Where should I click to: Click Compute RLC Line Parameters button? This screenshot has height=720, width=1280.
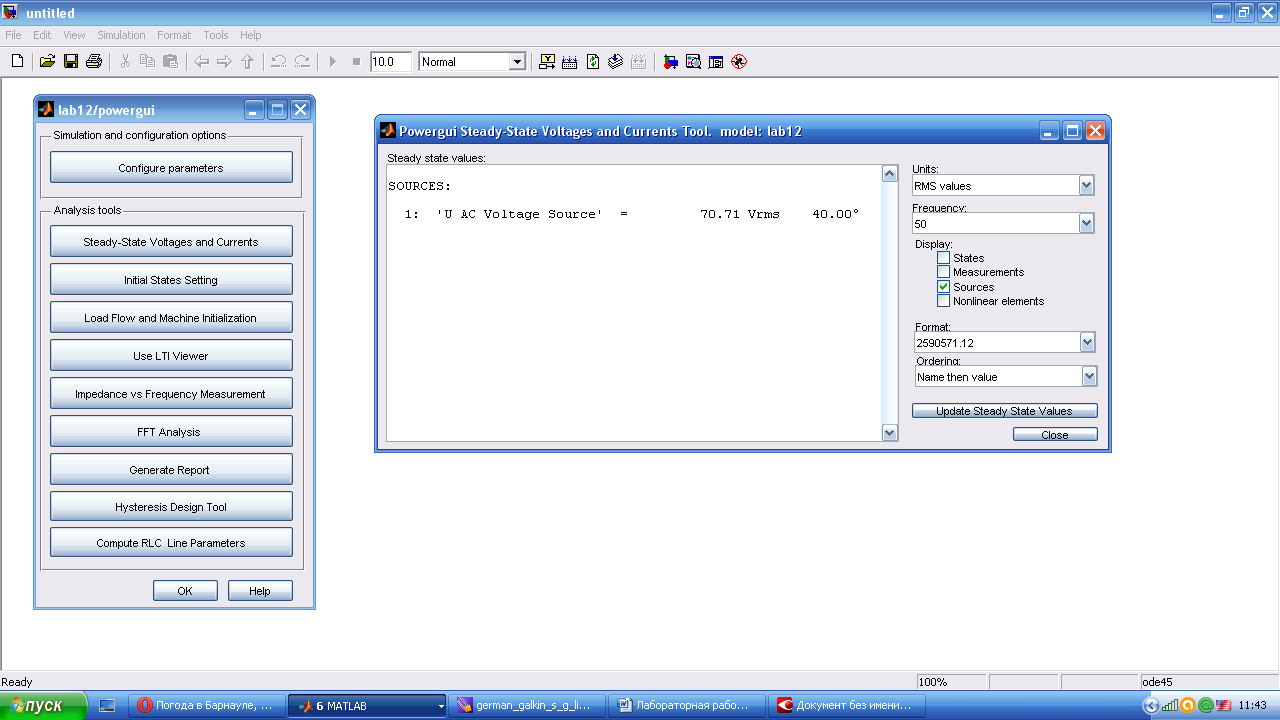click(171, 543)
